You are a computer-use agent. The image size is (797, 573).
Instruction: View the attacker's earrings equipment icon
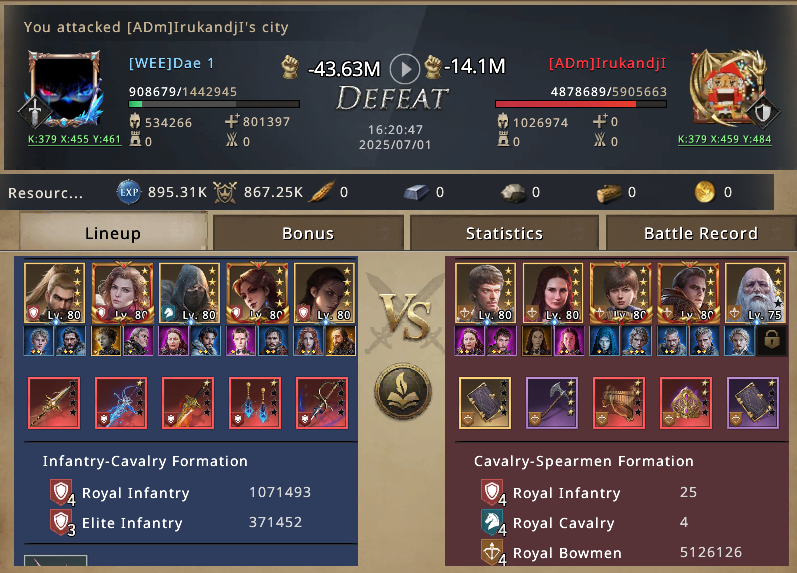point(255,403)
